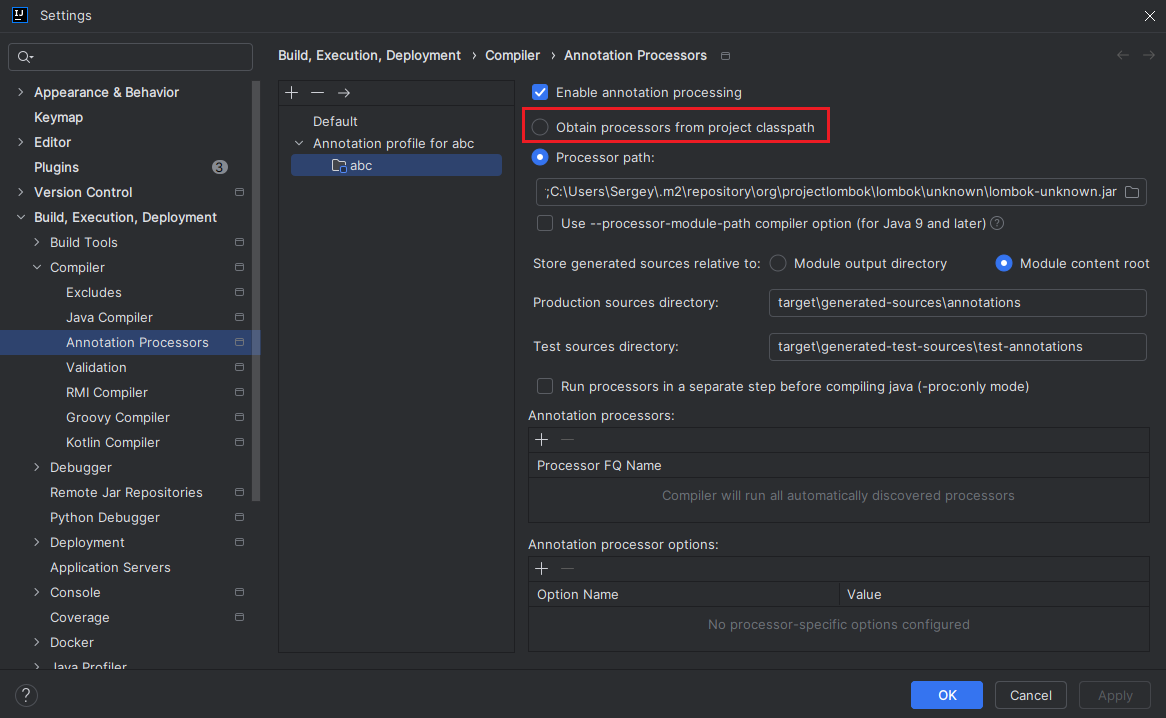The height and width of the screenshot is (718, 1166).
Task: Select Module output directory radio button
Action: coord(778,264)
